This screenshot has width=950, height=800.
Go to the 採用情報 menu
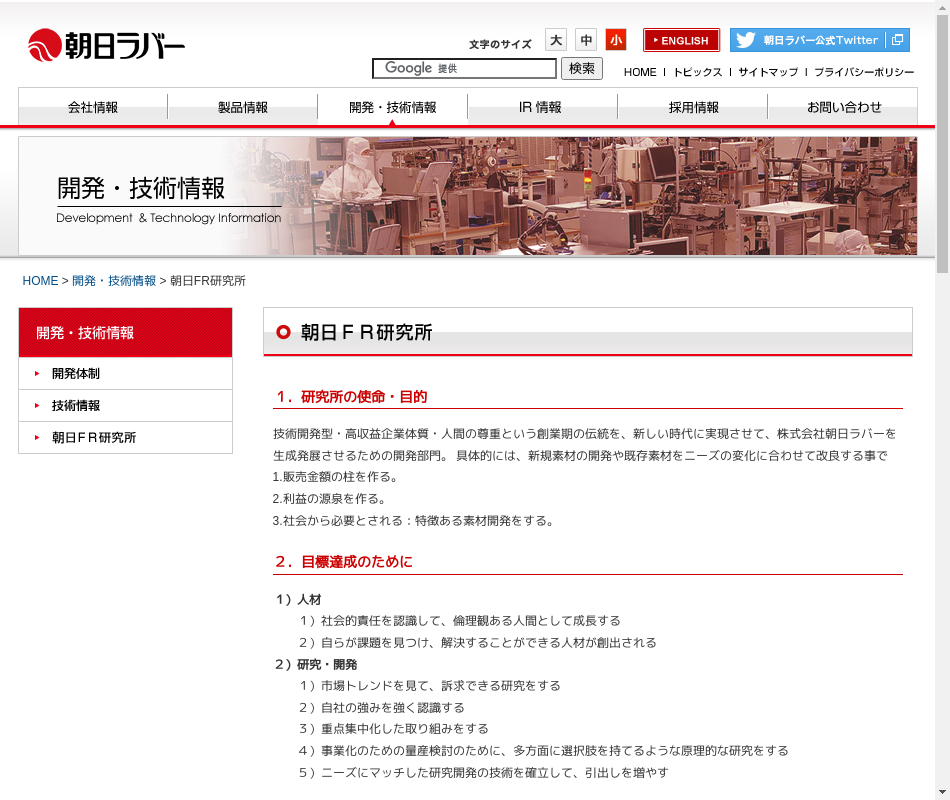(693, 107)
